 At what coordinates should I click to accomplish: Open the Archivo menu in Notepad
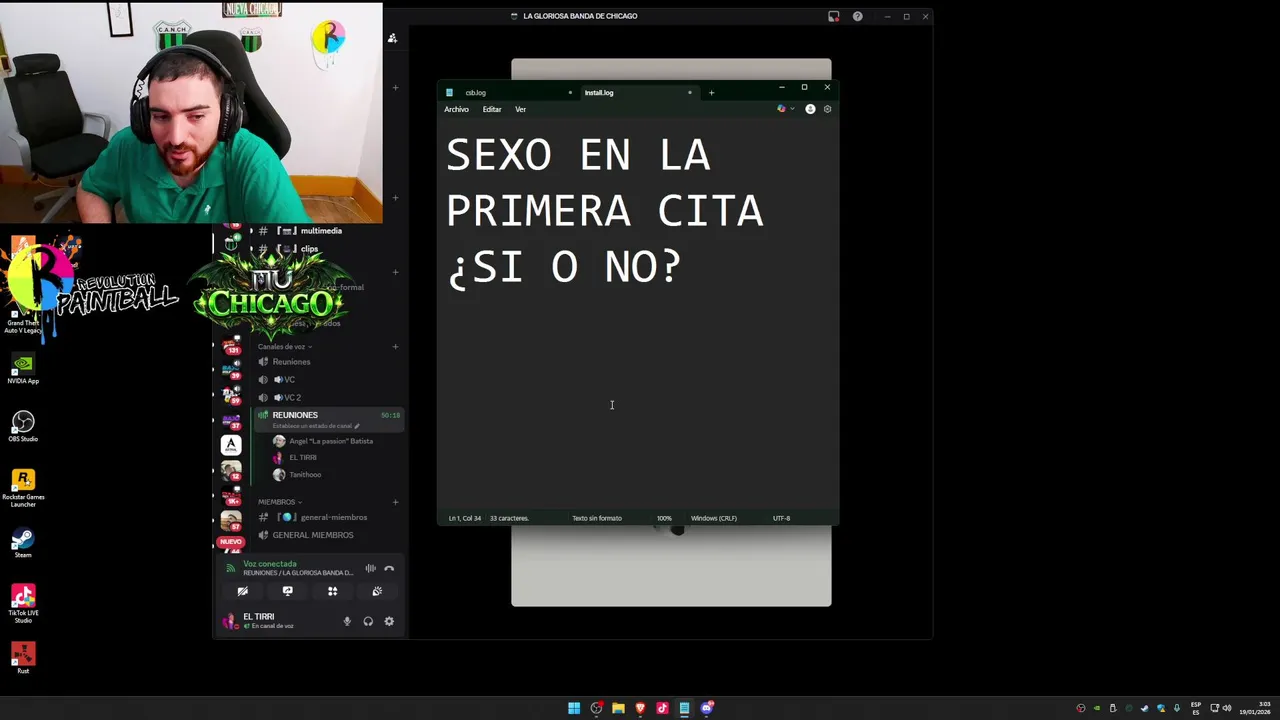pyautogui.click(x=456, y=109)
